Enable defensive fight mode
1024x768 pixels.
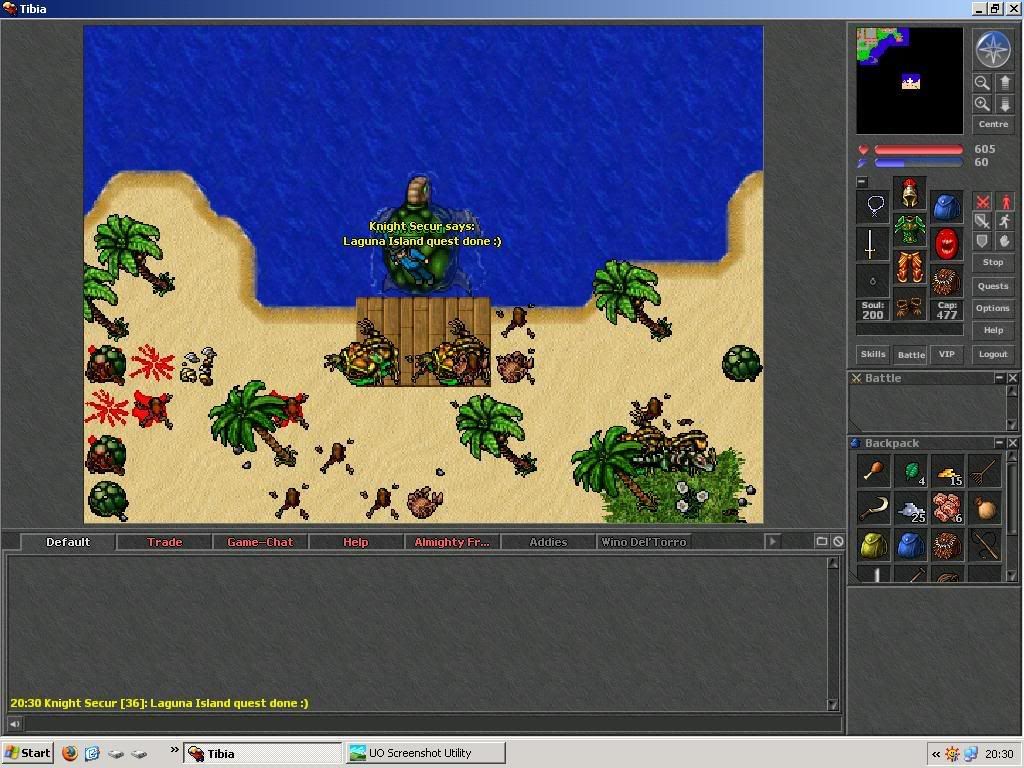[x=982, y=241]
